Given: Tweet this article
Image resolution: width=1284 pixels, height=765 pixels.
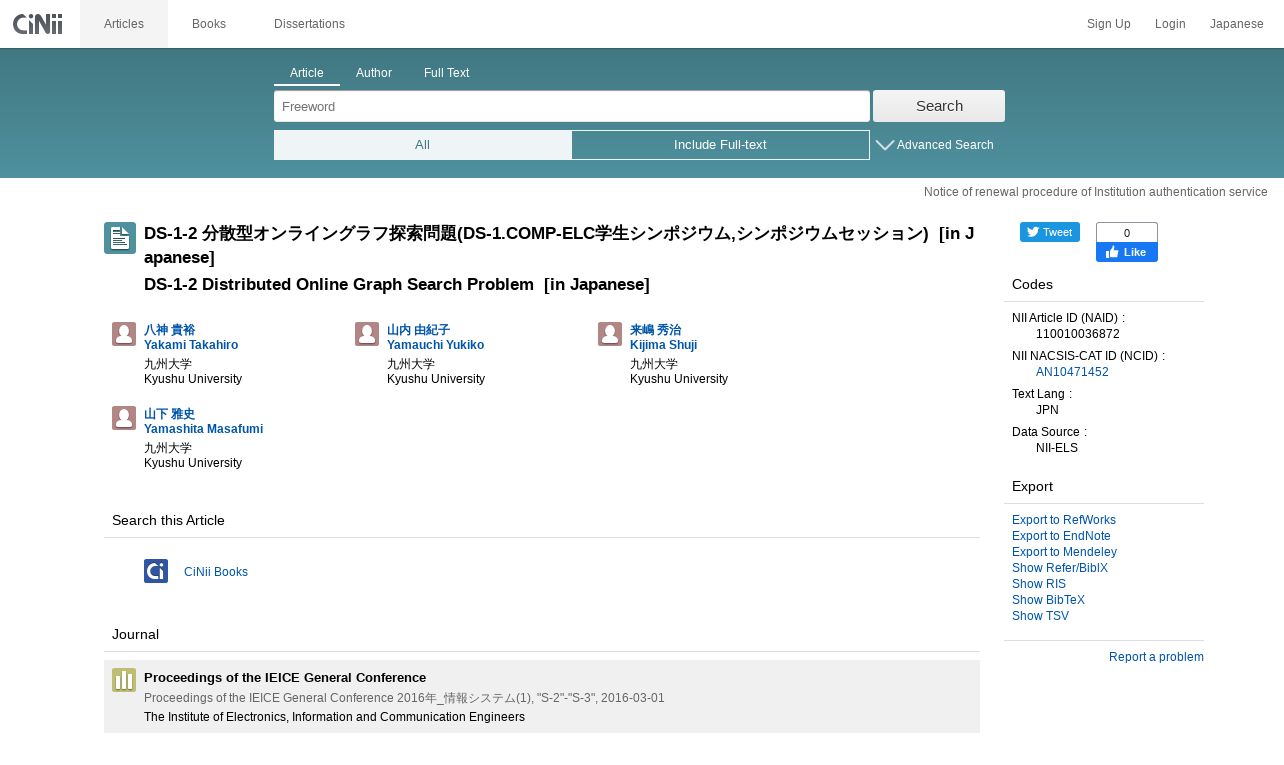Looking at the screenshot, I should pos(1050,232).
